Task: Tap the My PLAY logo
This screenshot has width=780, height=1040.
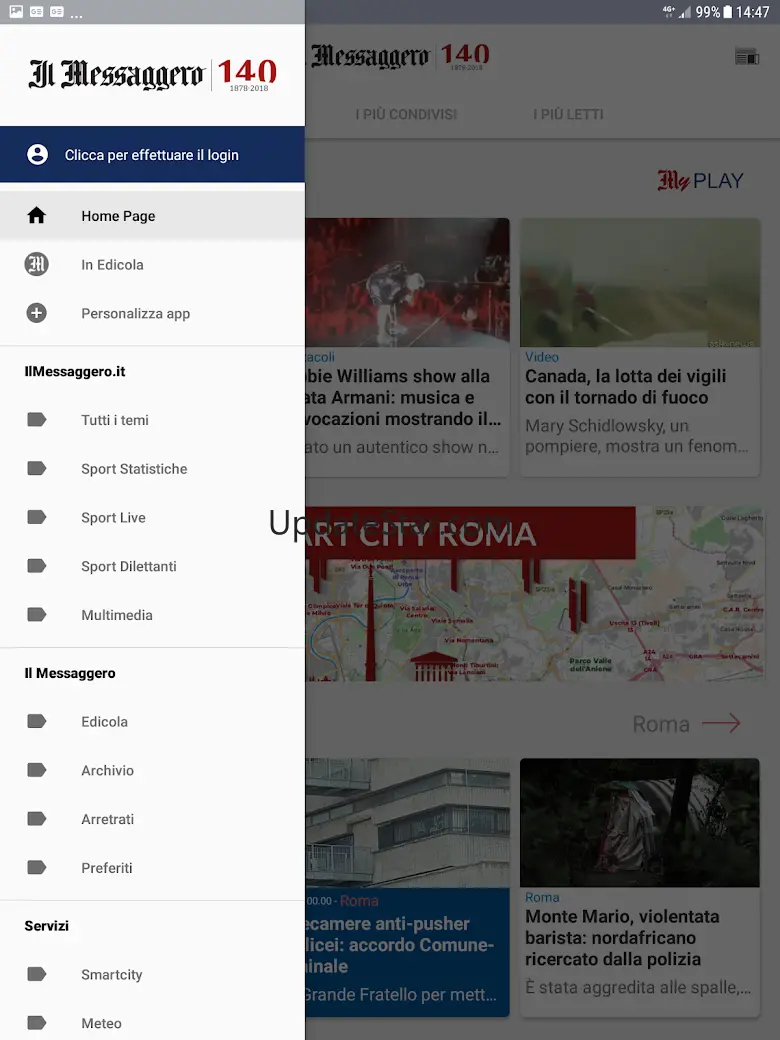Action: tap(700, 180)
